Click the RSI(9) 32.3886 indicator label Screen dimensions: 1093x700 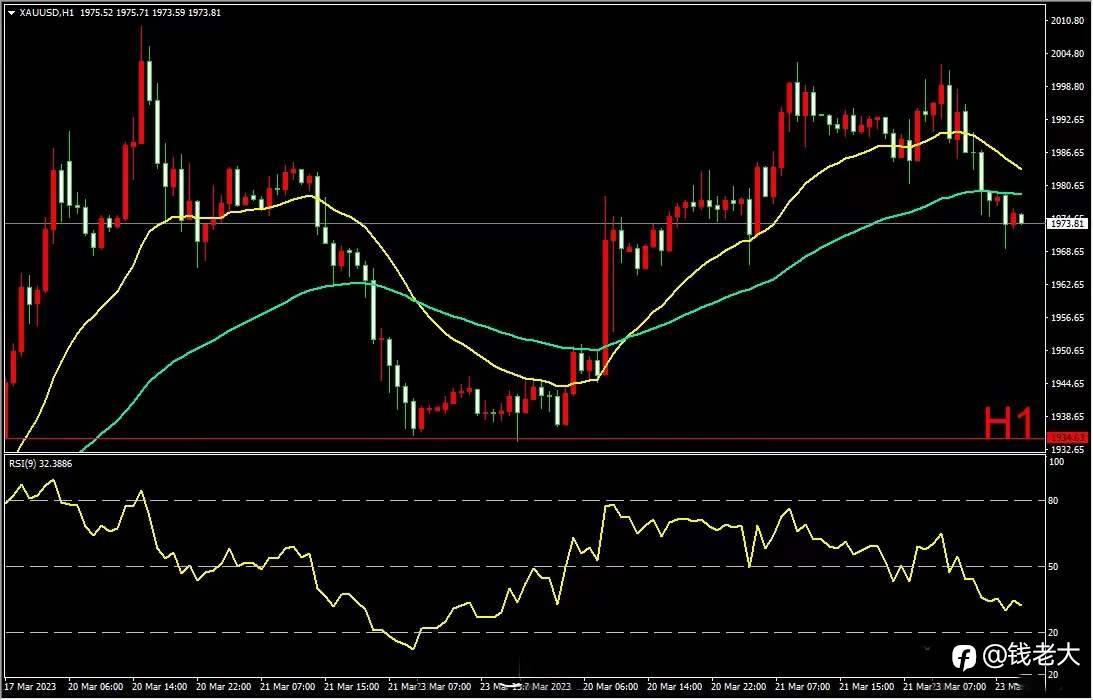point(40,463)
